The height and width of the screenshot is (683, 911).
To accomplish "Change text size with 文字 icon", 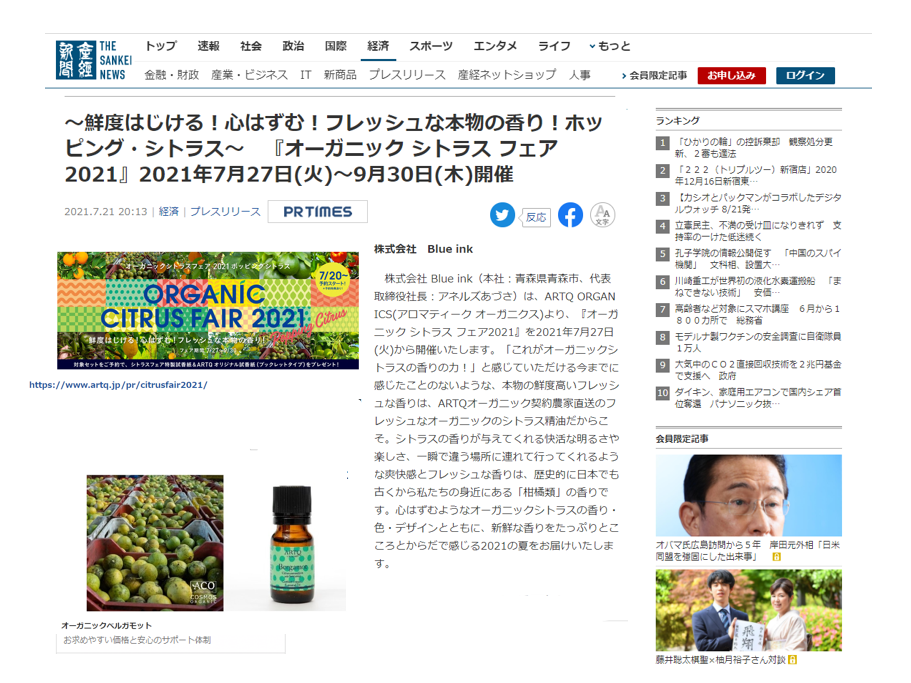I will click(x=602, y=215).
